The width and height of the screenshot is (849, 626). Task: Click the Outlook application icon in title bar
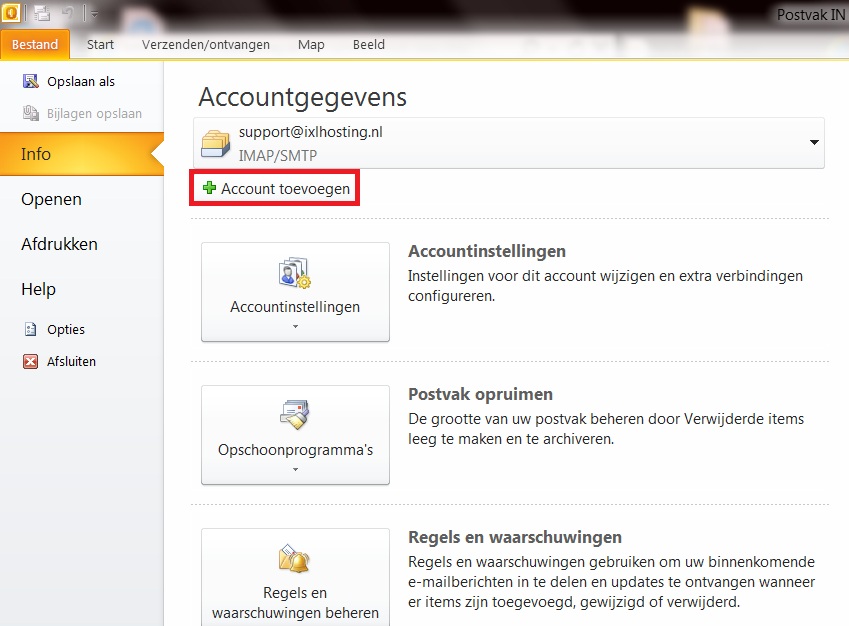click(10, 12)
